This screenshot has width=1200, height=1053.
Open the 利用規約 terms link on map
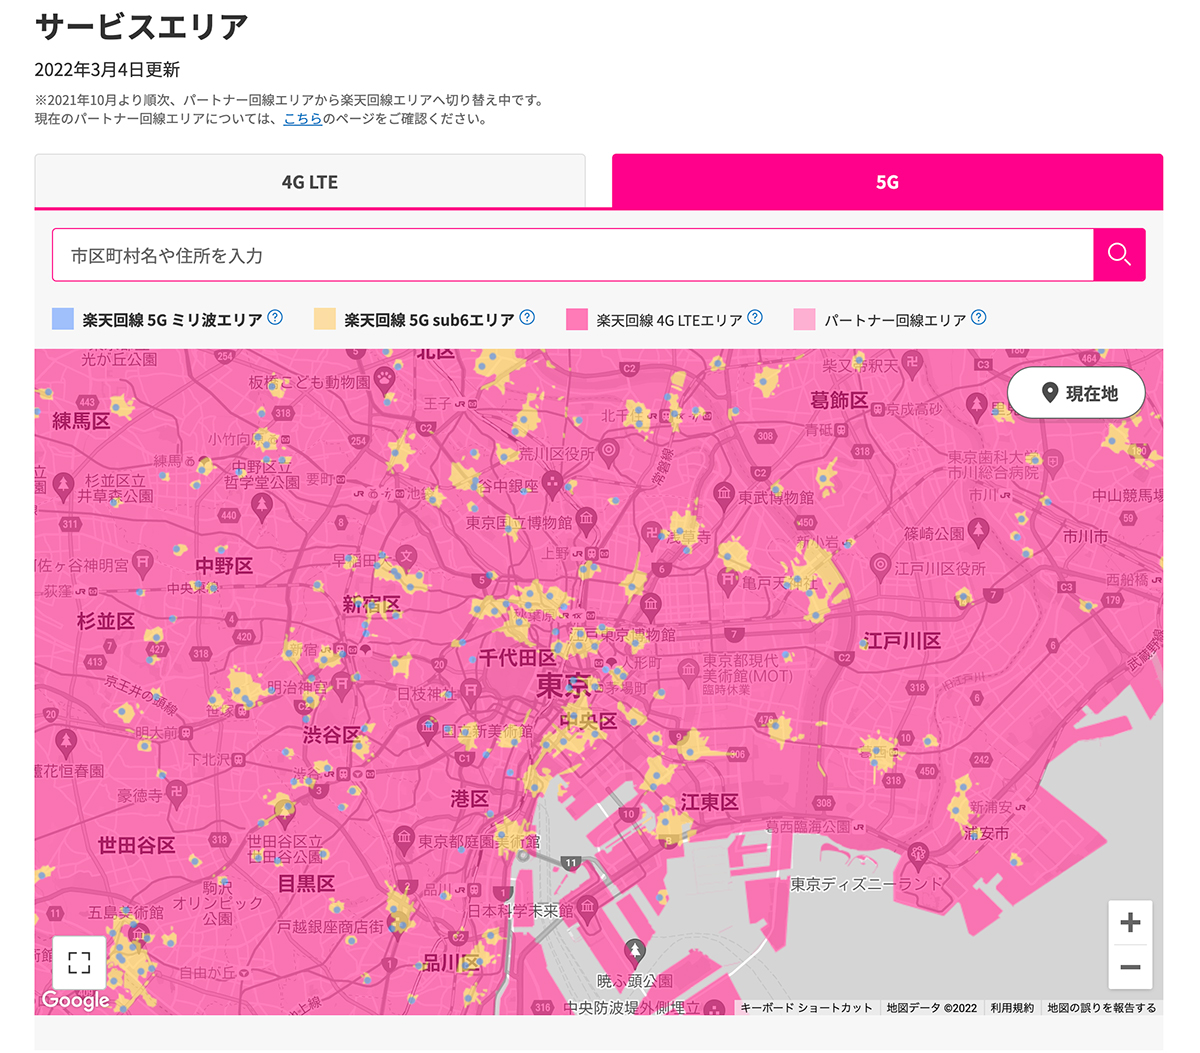(1012, 1008)
